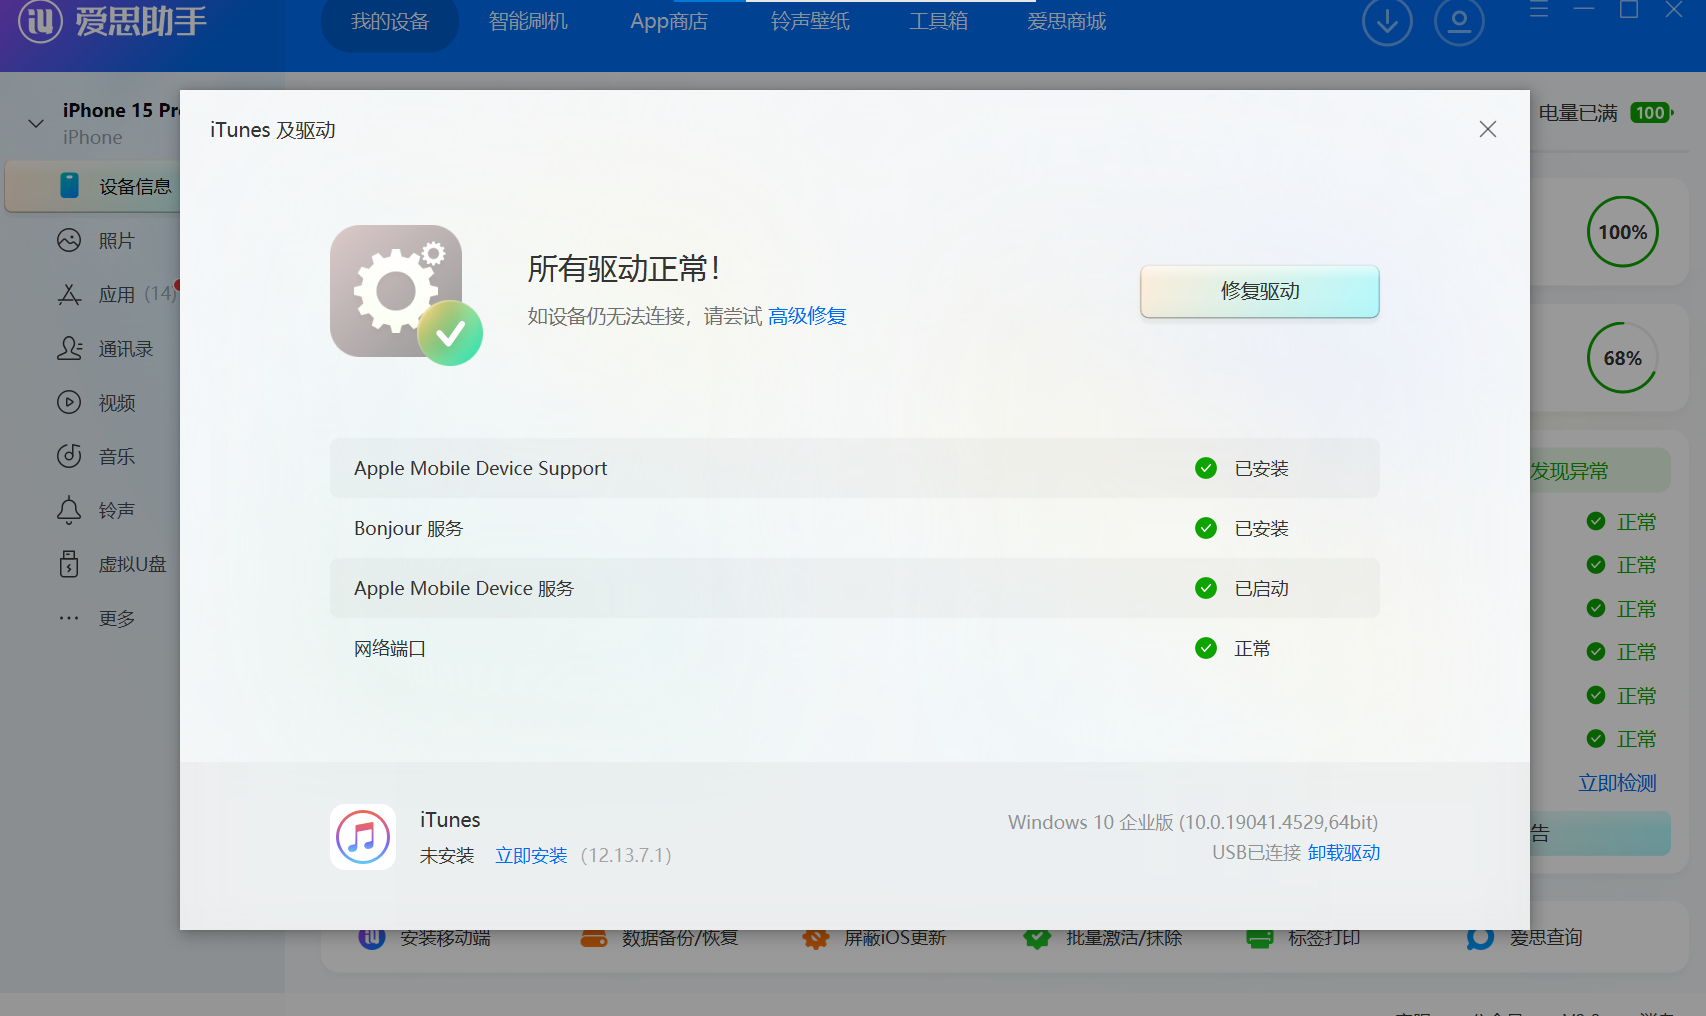The width and height of the screenshot is (1706, 1016).
Task: Open the App商店 tab
Action: pos(669,21)
